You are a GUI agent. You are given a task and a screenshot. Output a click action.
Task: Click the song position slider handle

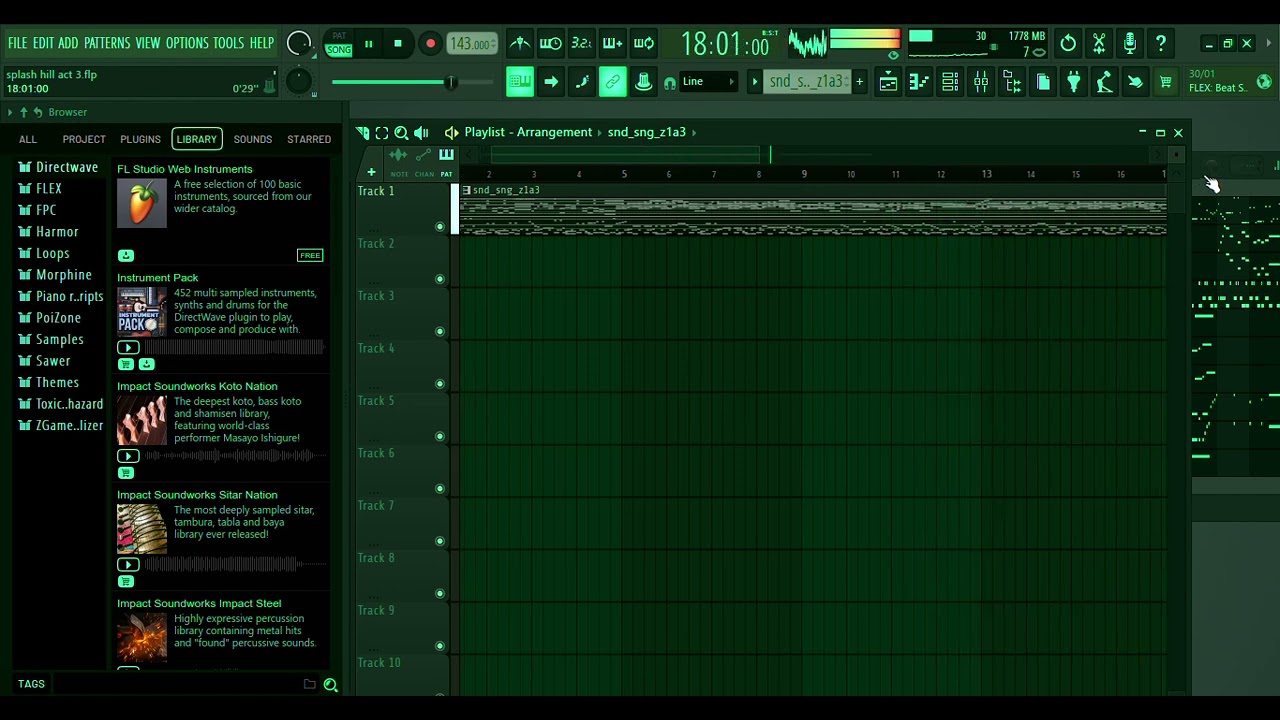coord(450,82)
